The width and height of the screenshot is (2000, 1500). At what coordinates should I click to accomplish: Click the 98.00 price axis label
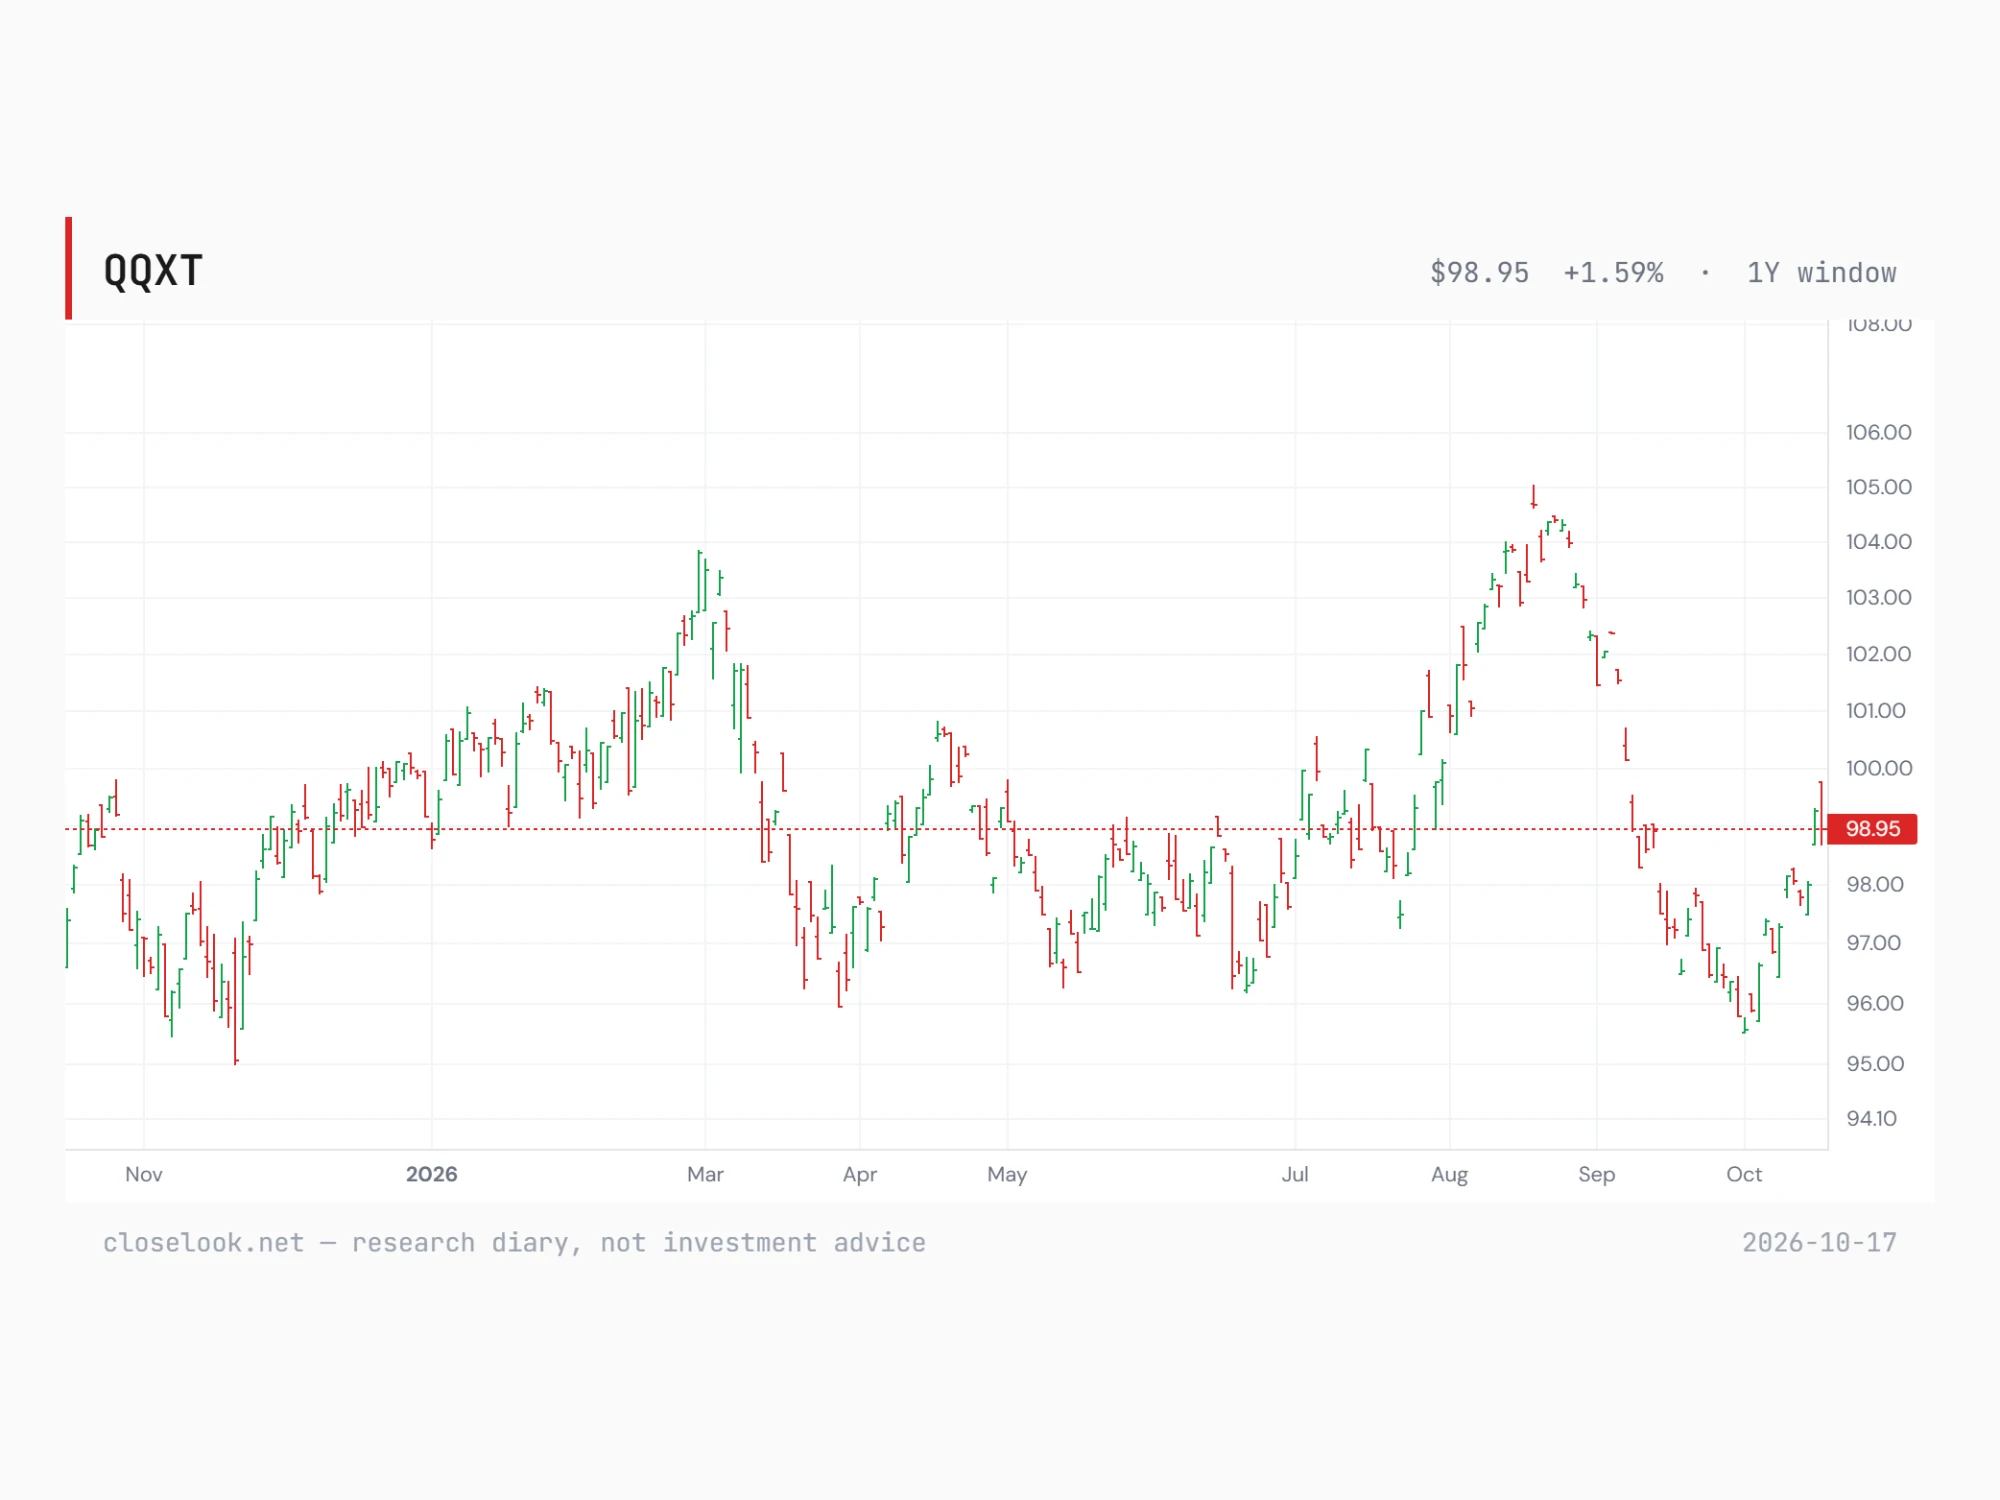click(x=1875, y=885)
